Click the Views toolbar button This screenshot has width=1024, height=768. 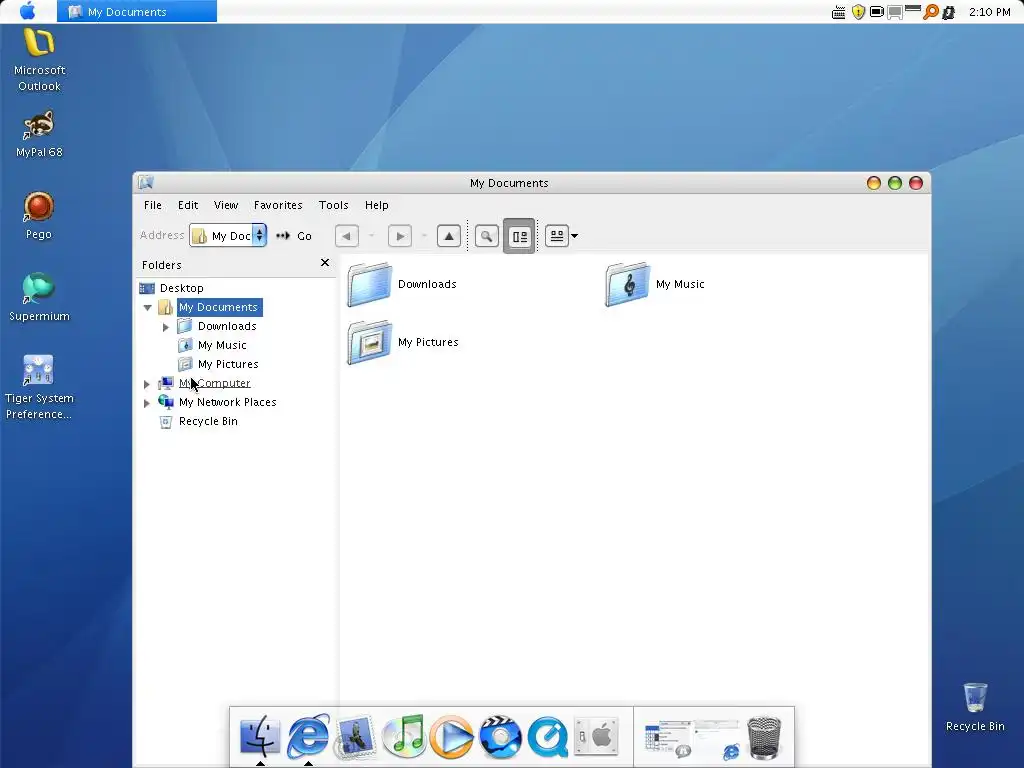[556, 236]
